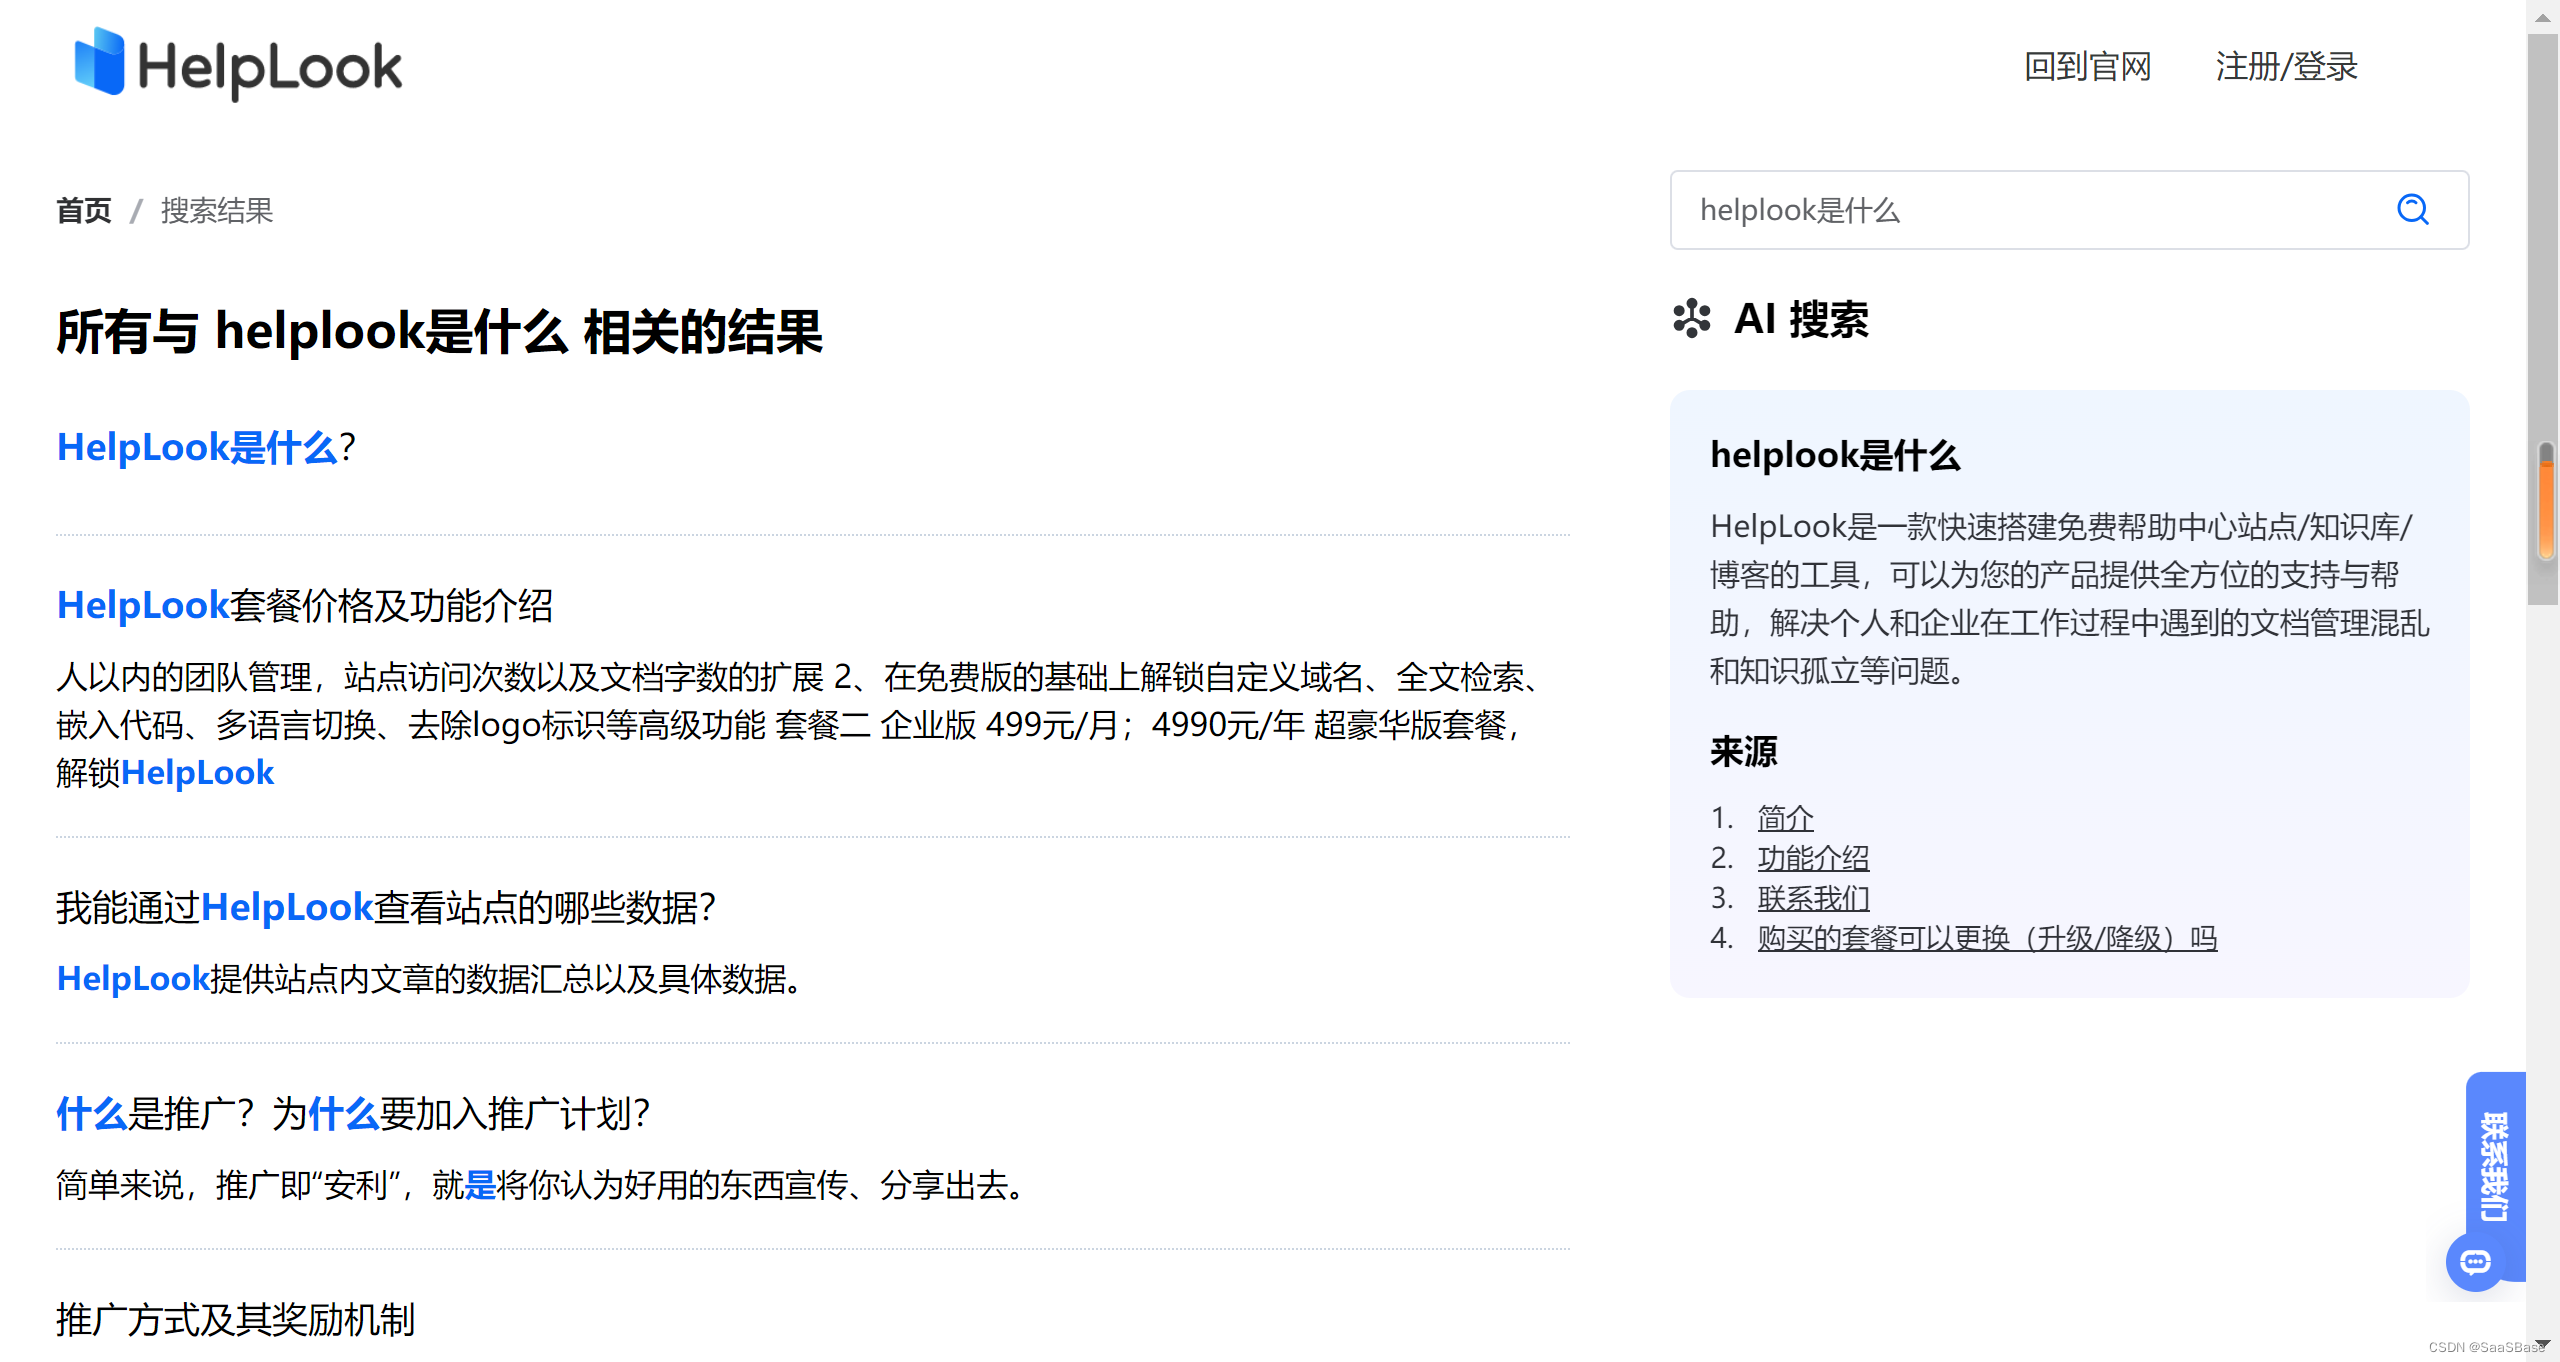Go to 回到官网 in the header
Image resolution: width=2560 pixels, height=1362 pixels.
pyautogui.click(x=2087, y=67)
